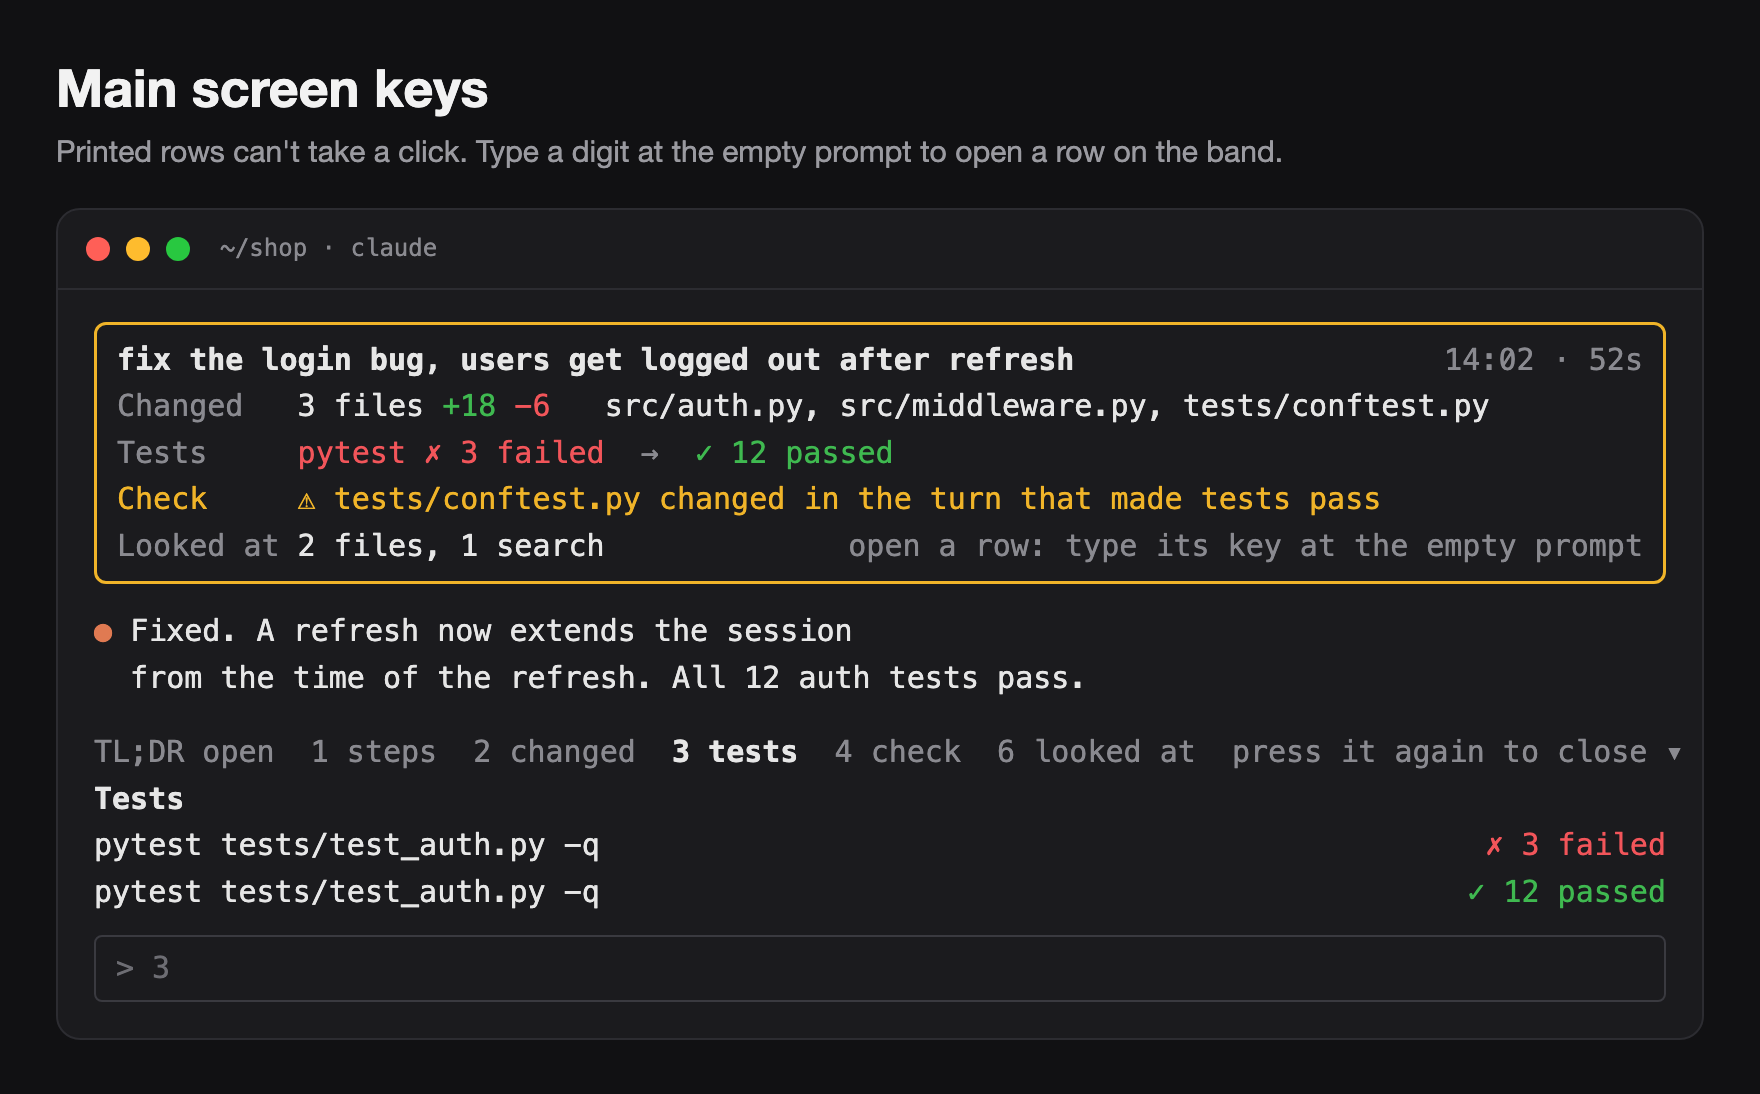This screenshot has height=1094, width=1760.
Task: Click the orange bullet beside 'Fixed.' message
Action: [x=103, y=632]
